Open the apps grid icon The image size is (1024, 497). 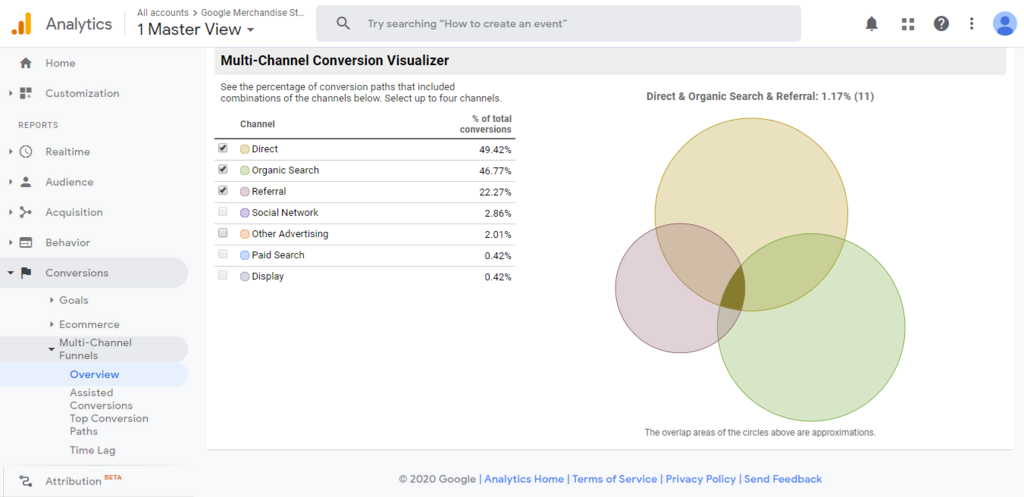907,24
